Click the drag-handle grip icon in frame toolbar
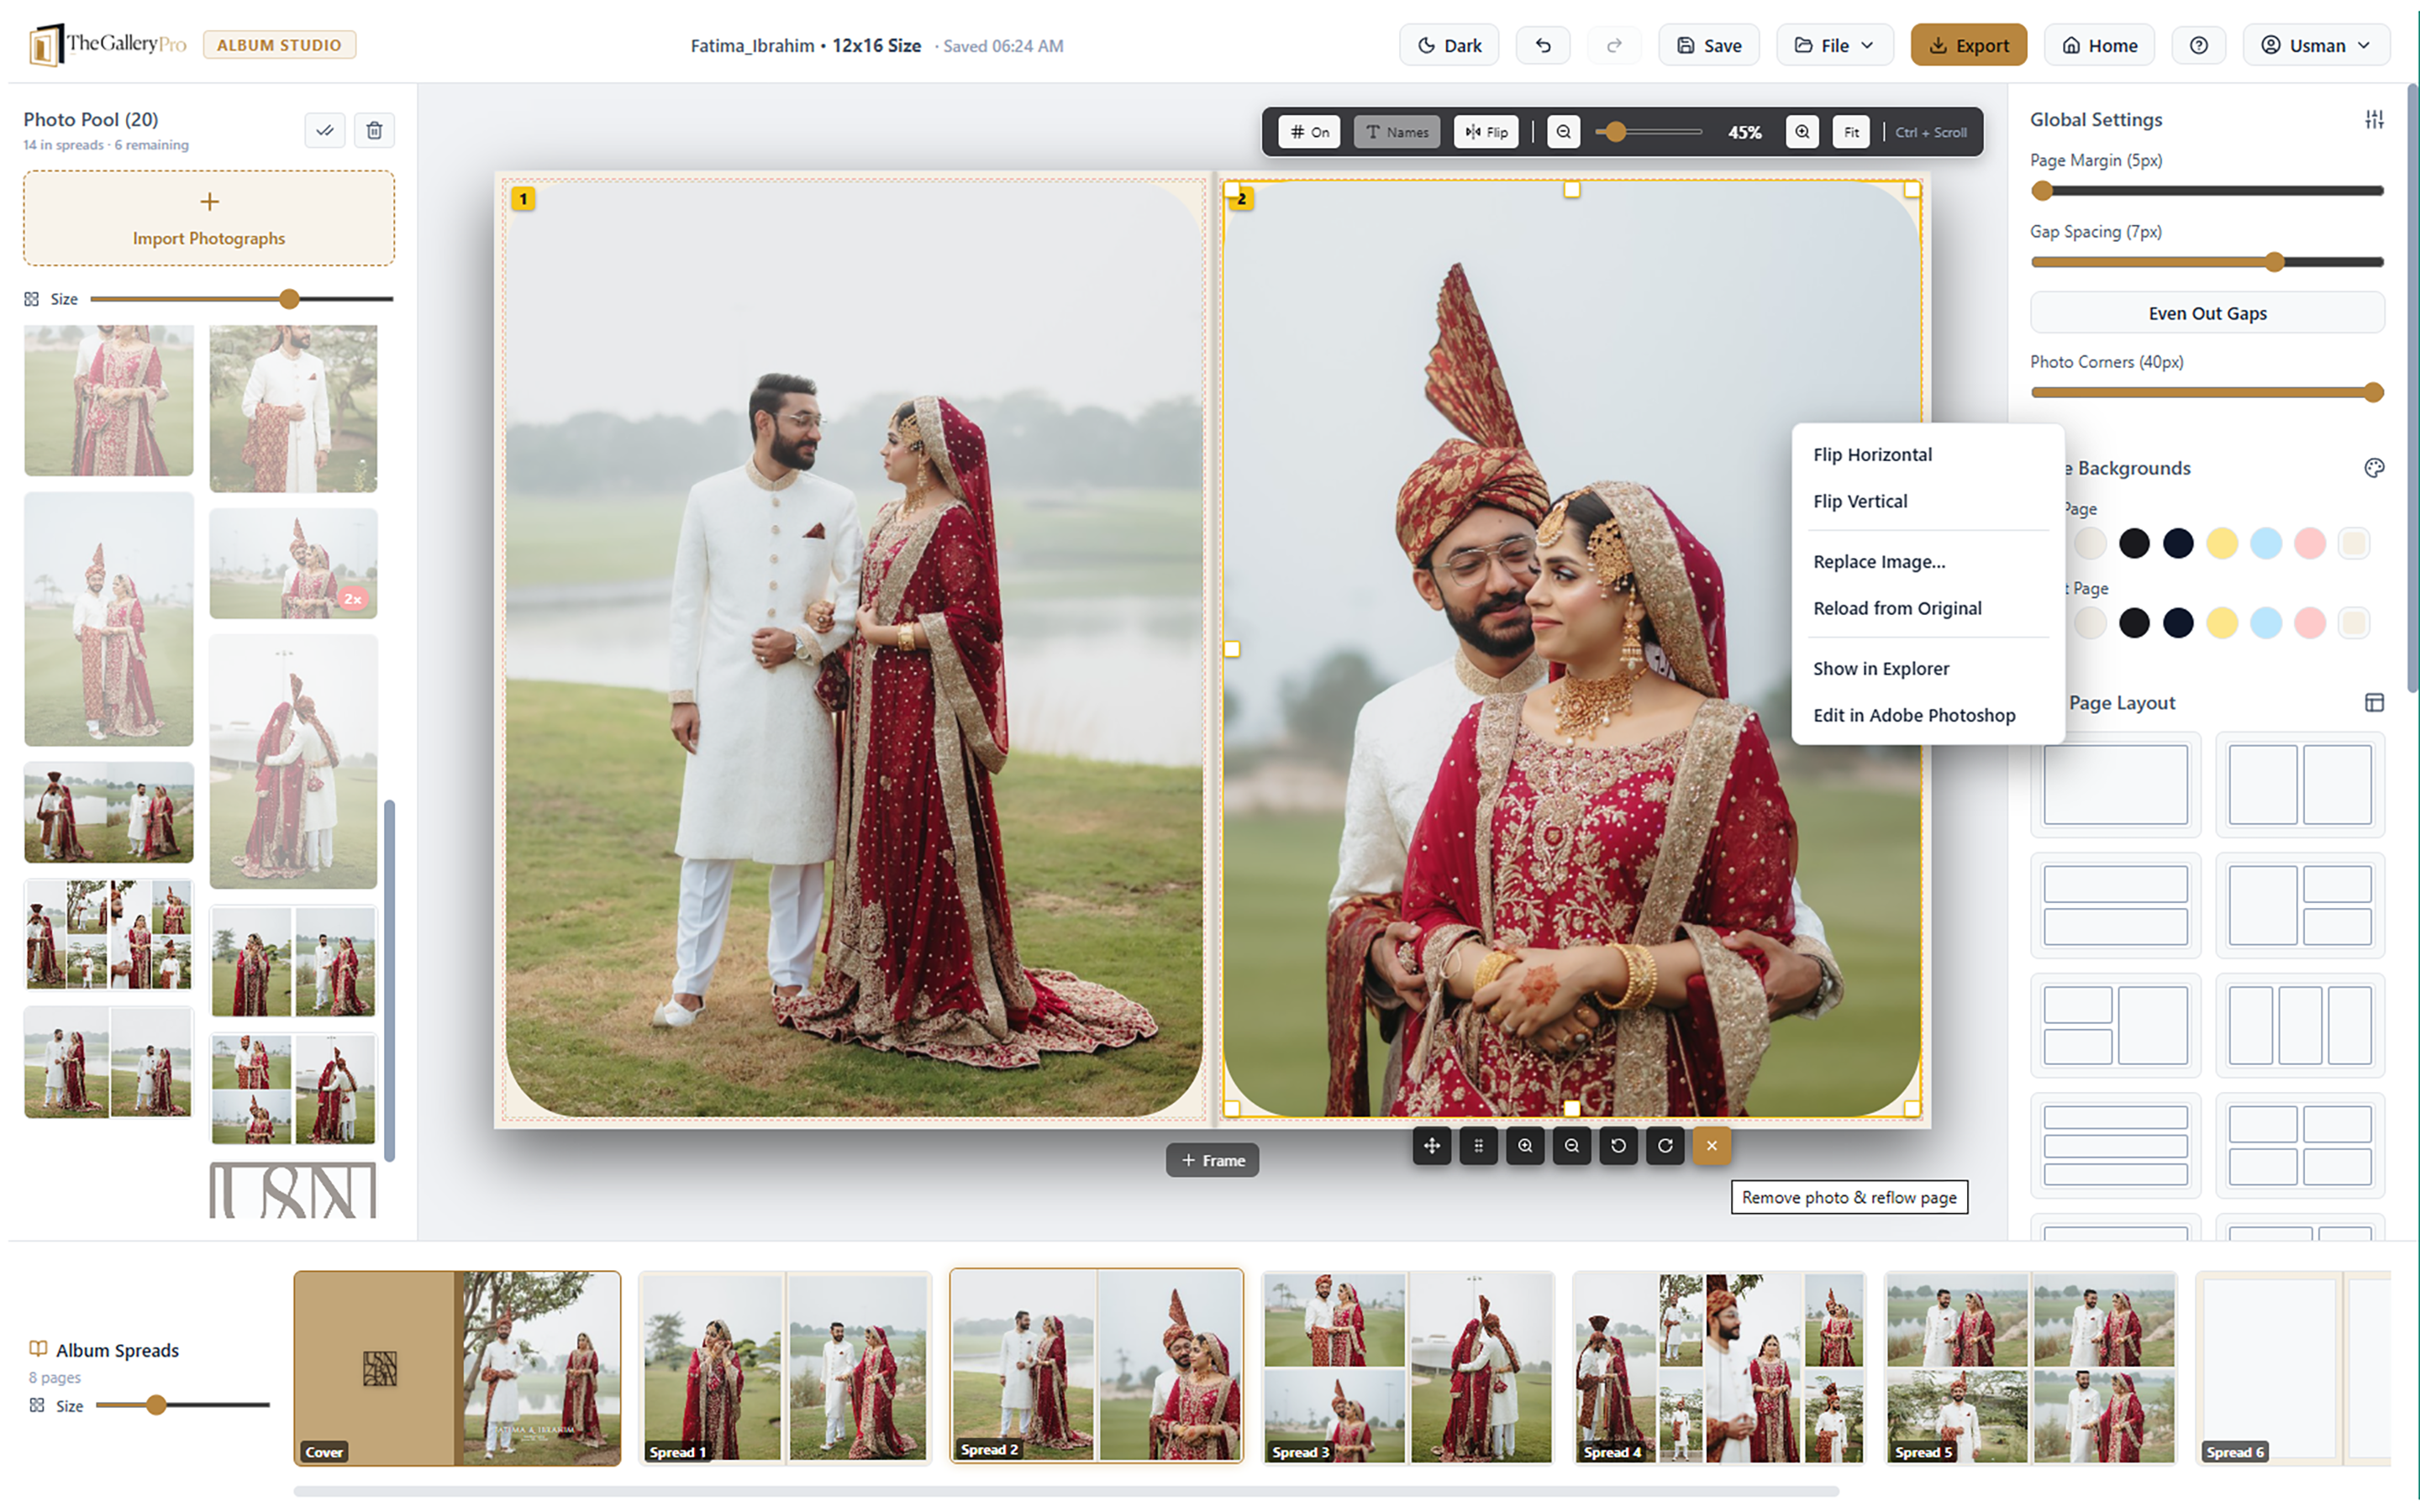The image size is (2420, 1512). [1478, 1146]
